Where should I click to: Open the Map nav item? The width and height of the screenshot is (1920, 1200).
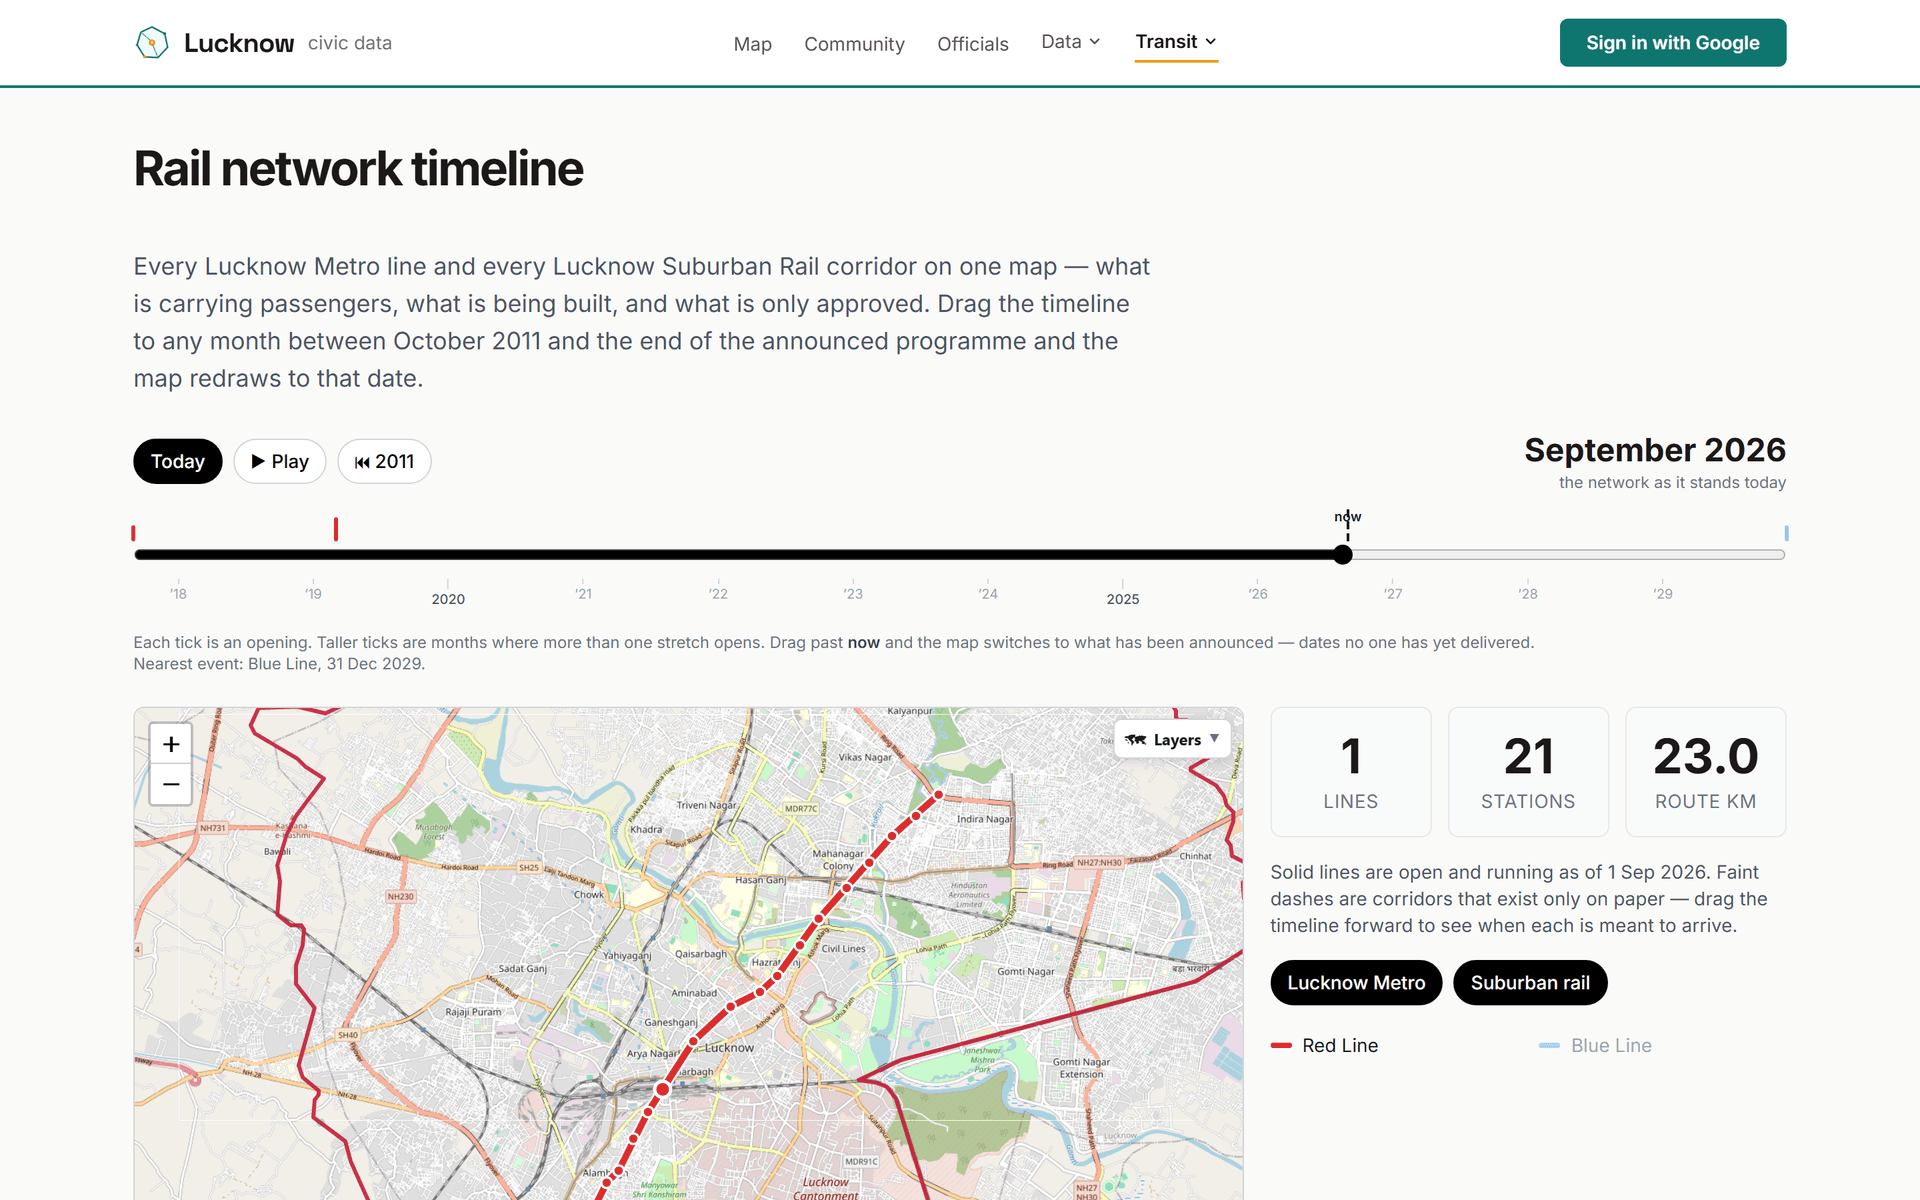tap(753, 44)
